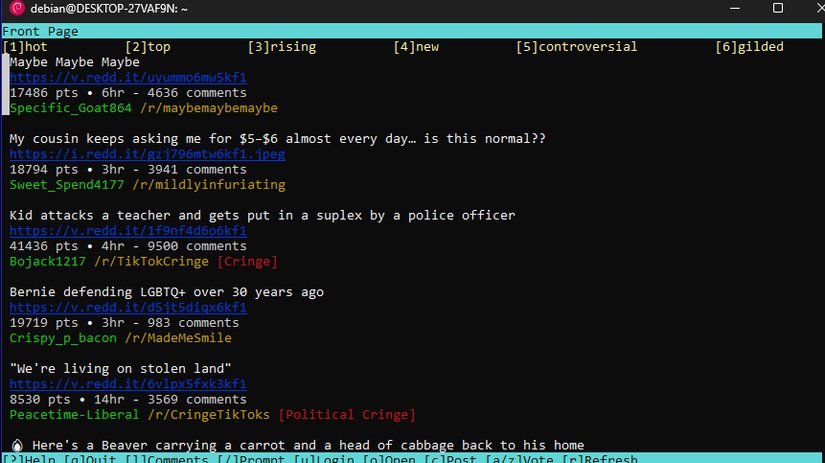This screenshot has height=463, width=825.
Task: Click "983 comments" count
Action: coord(193,323)
